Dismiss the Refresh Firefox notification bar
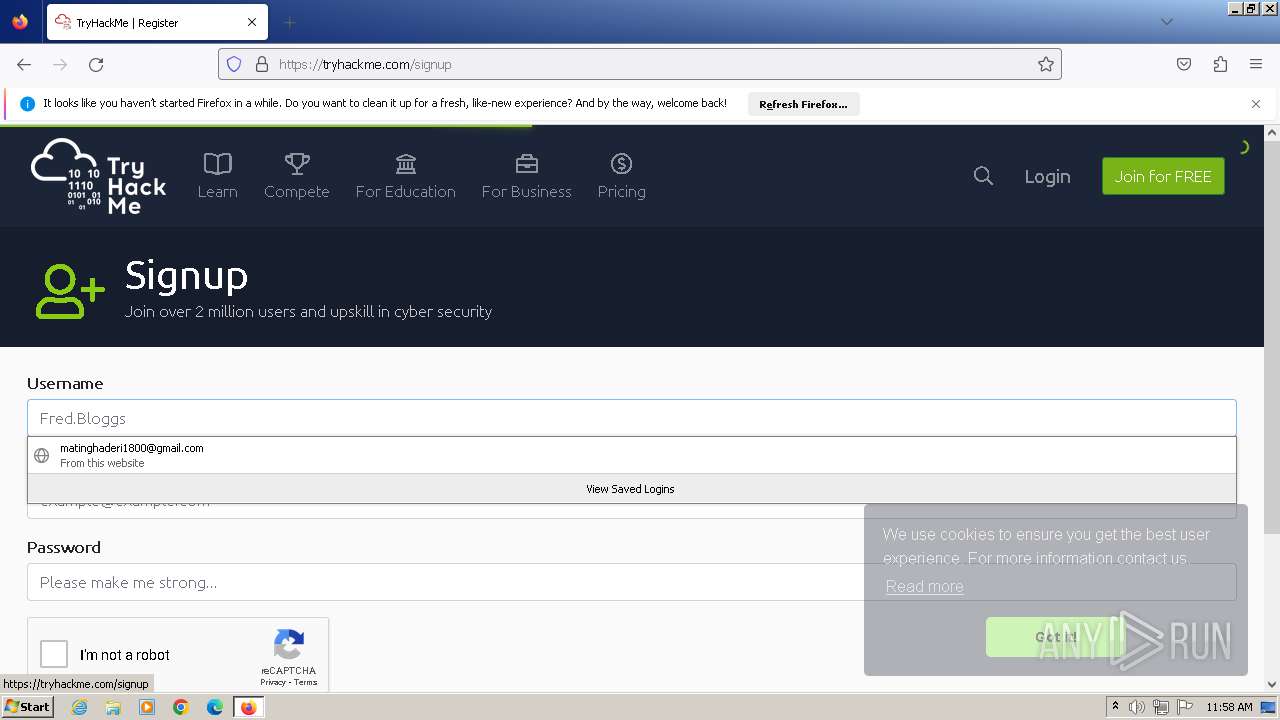This screenshot has height=720, width=1280. [1256, 103]
